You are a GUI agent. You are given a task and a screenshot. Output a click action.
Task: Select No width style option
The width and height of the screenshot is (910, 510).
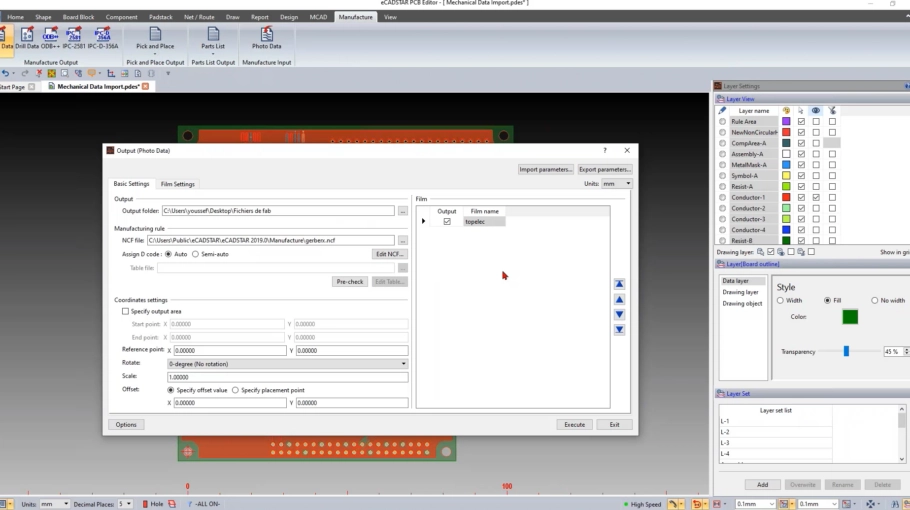click(x=875, y=301)
